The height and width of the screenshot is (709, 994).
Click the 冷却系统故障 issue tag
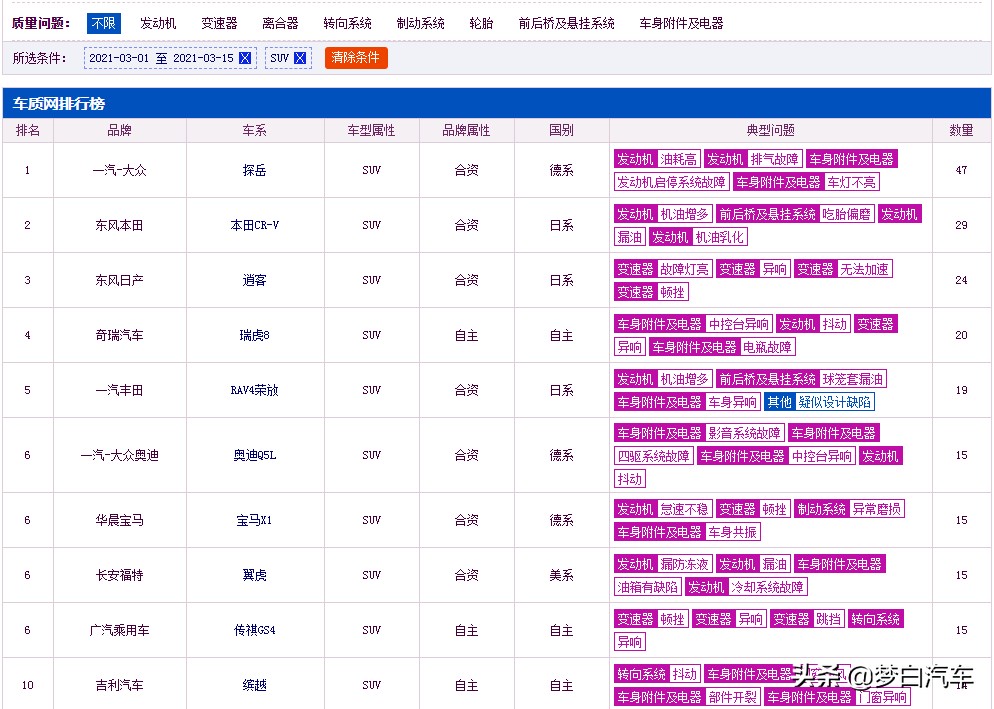(x=768, y=587)
